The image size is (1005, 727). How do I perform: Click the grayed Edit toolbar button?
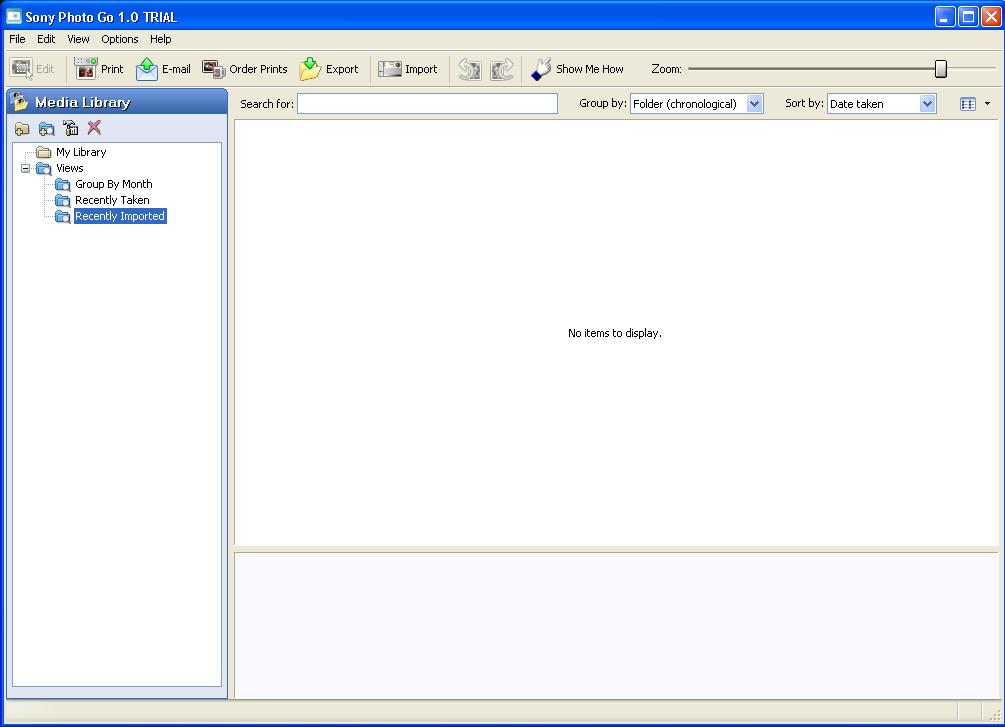[33, 69]
